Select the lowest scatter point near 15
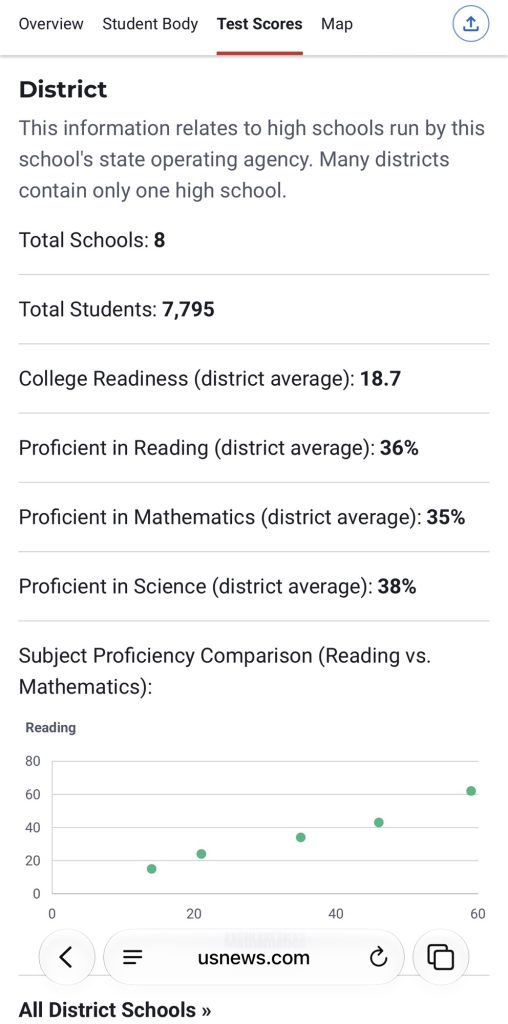Screen dimensions: 508x1024 coord(151,869)
